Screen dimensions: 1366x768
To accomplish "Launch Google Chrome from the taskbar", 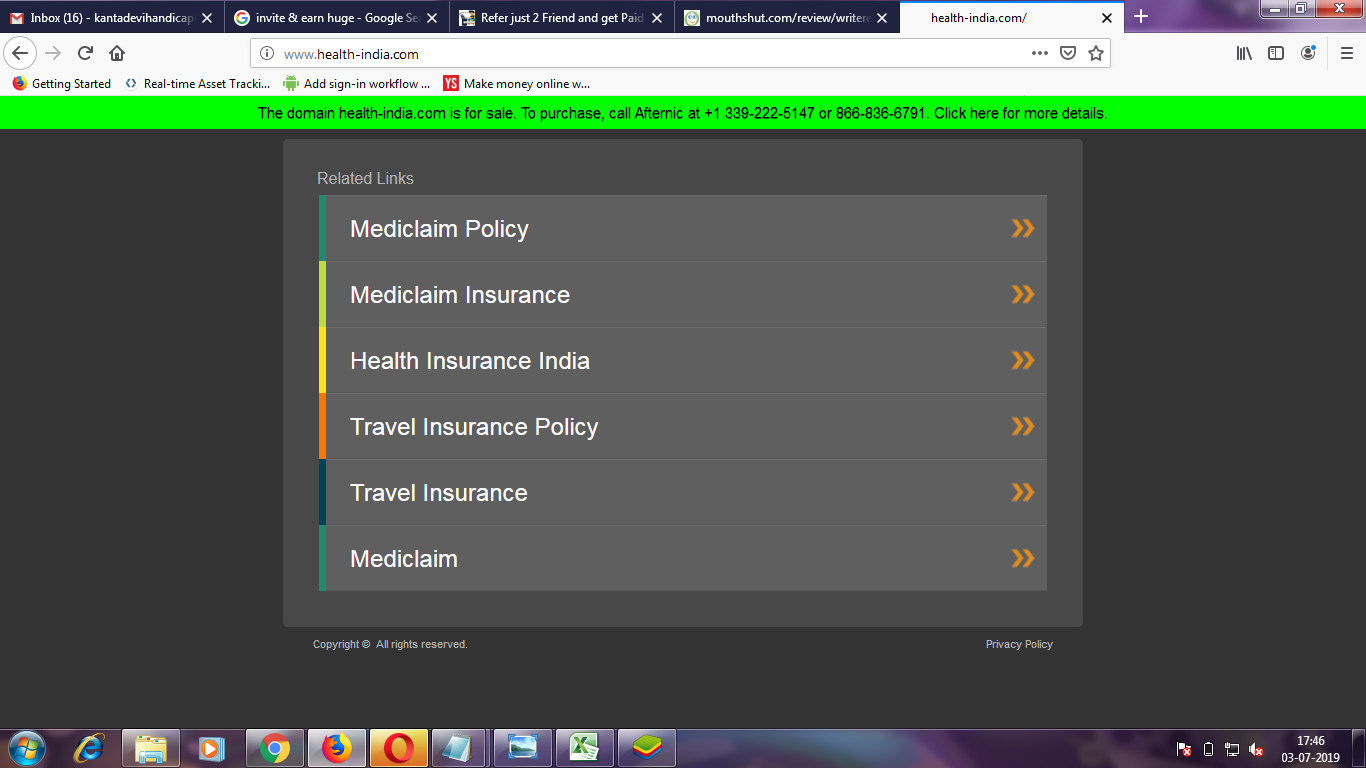I will pos(274,748).
